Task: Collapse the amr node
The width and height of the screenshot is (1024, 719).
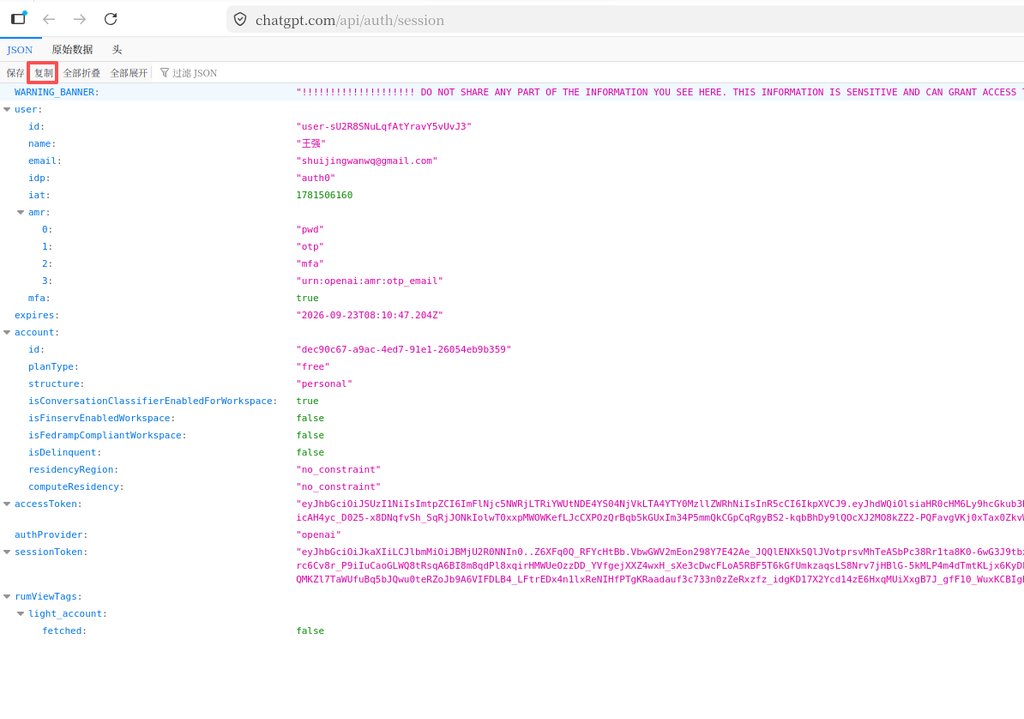Action: pyautogui.click(x=21, y=212)
